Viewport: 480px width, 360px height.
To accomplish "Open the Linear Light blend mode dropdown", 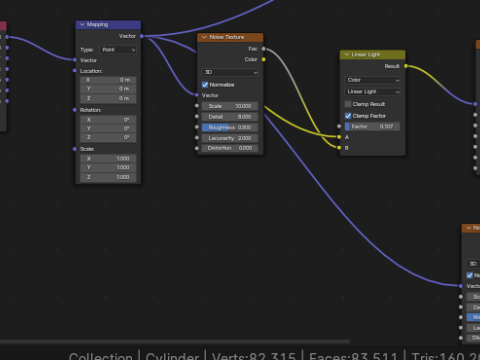I will coord(372,91).
